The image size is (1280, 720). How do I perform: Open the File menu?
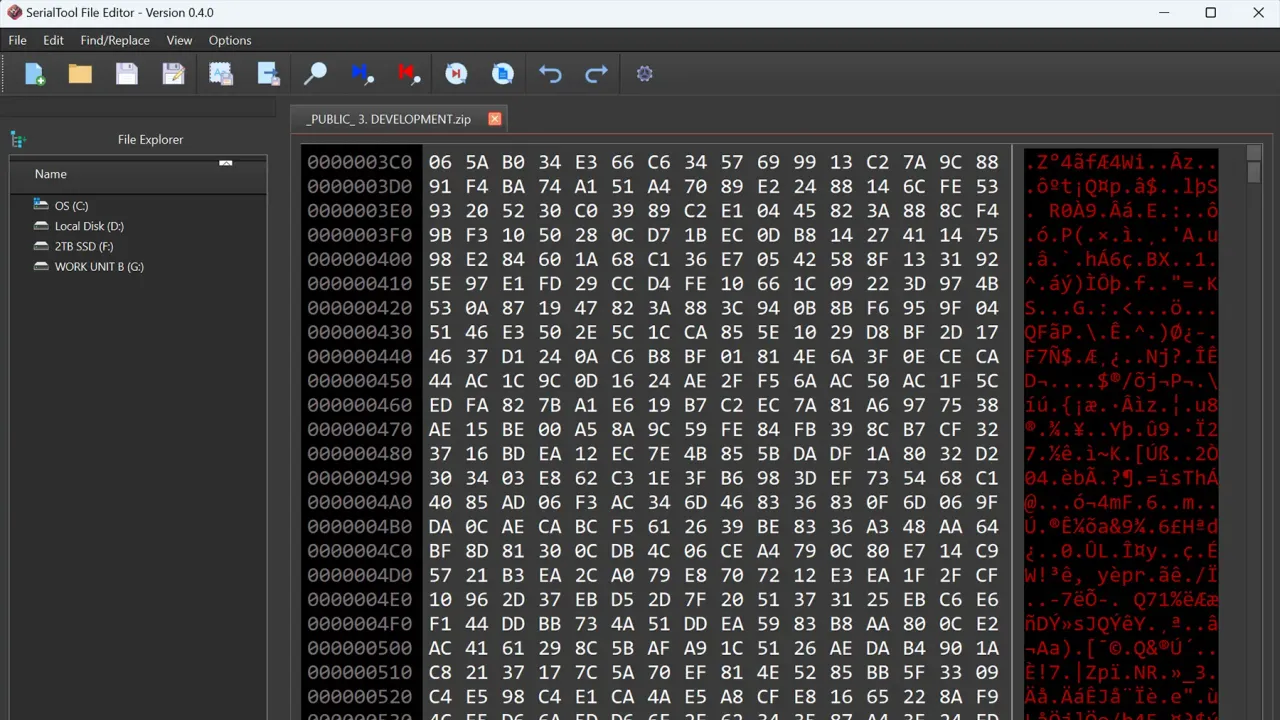(x=17, y=40)
